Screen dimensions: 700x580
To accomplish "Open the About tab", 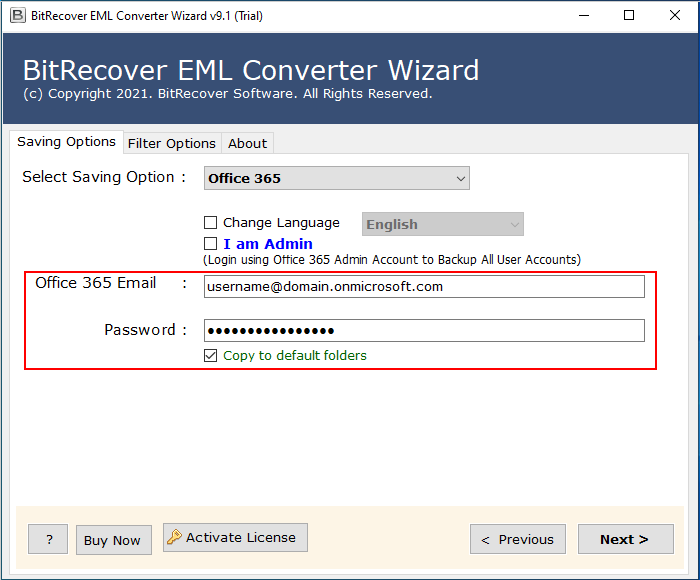I will (247, 143).
